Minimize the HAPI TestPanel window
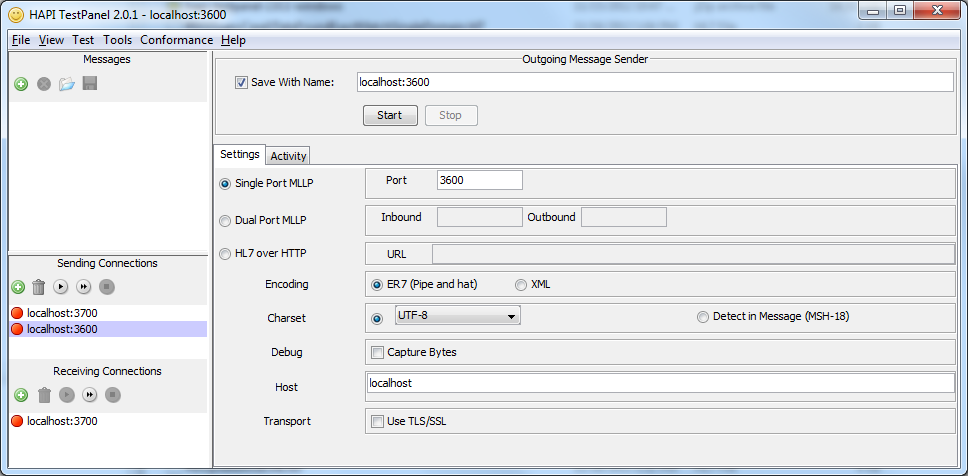This screenshot has width=968, height=476. point(872,11)
